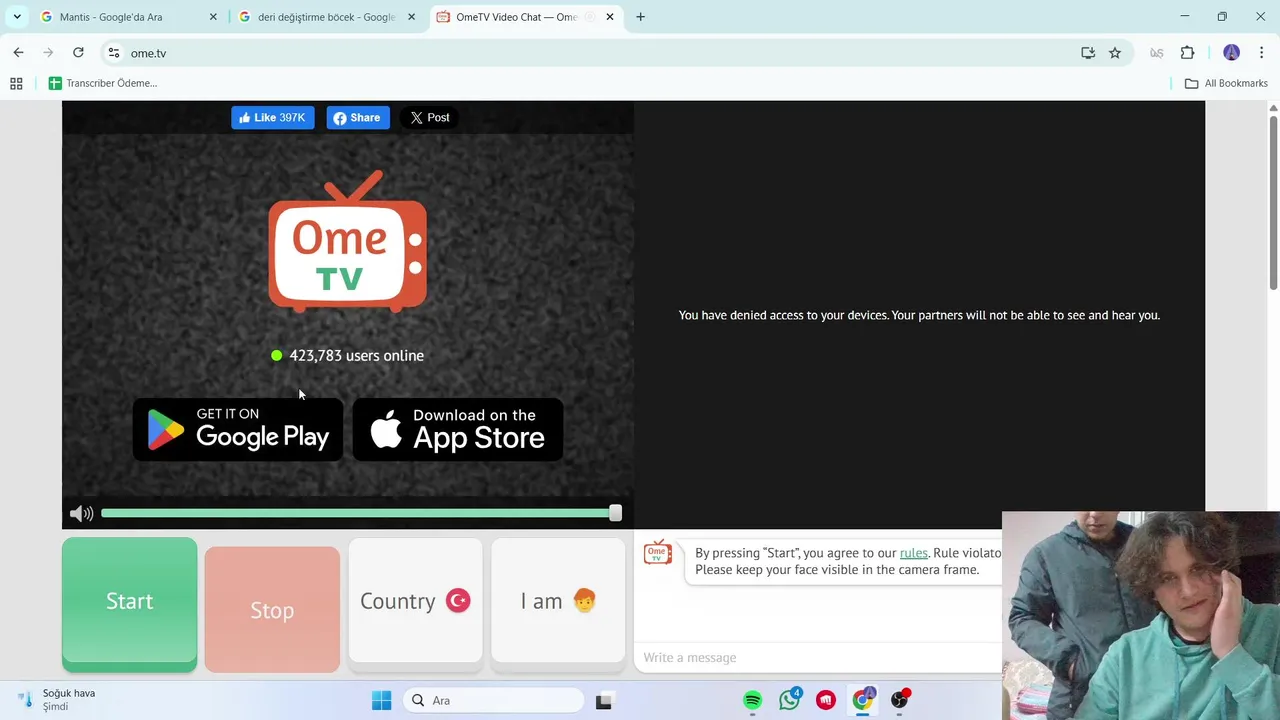Open Transcriber Ödeme bookmark

pyautogui.click(x=103, y=83)
